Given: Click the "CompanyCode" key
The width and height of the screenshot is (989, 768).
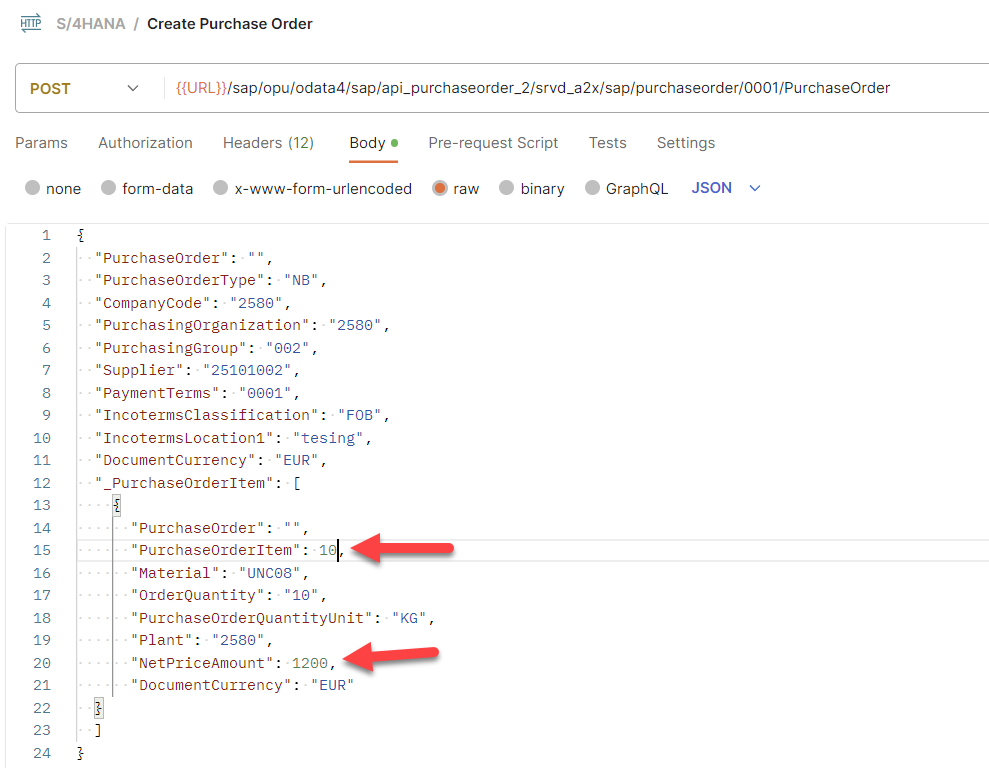Looking at the screenshot, I should (x=153, y=303).
